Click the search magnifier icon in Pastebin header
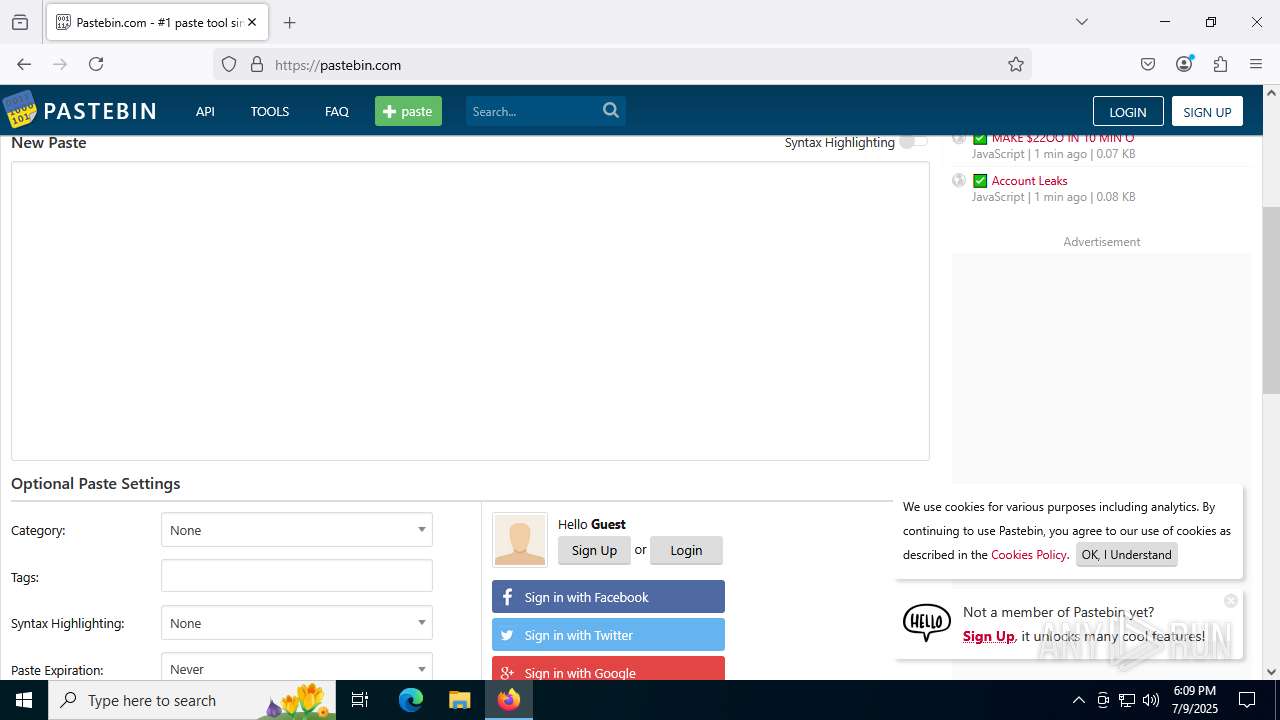Screen dimensions: 1280x720 click(611, 111)
